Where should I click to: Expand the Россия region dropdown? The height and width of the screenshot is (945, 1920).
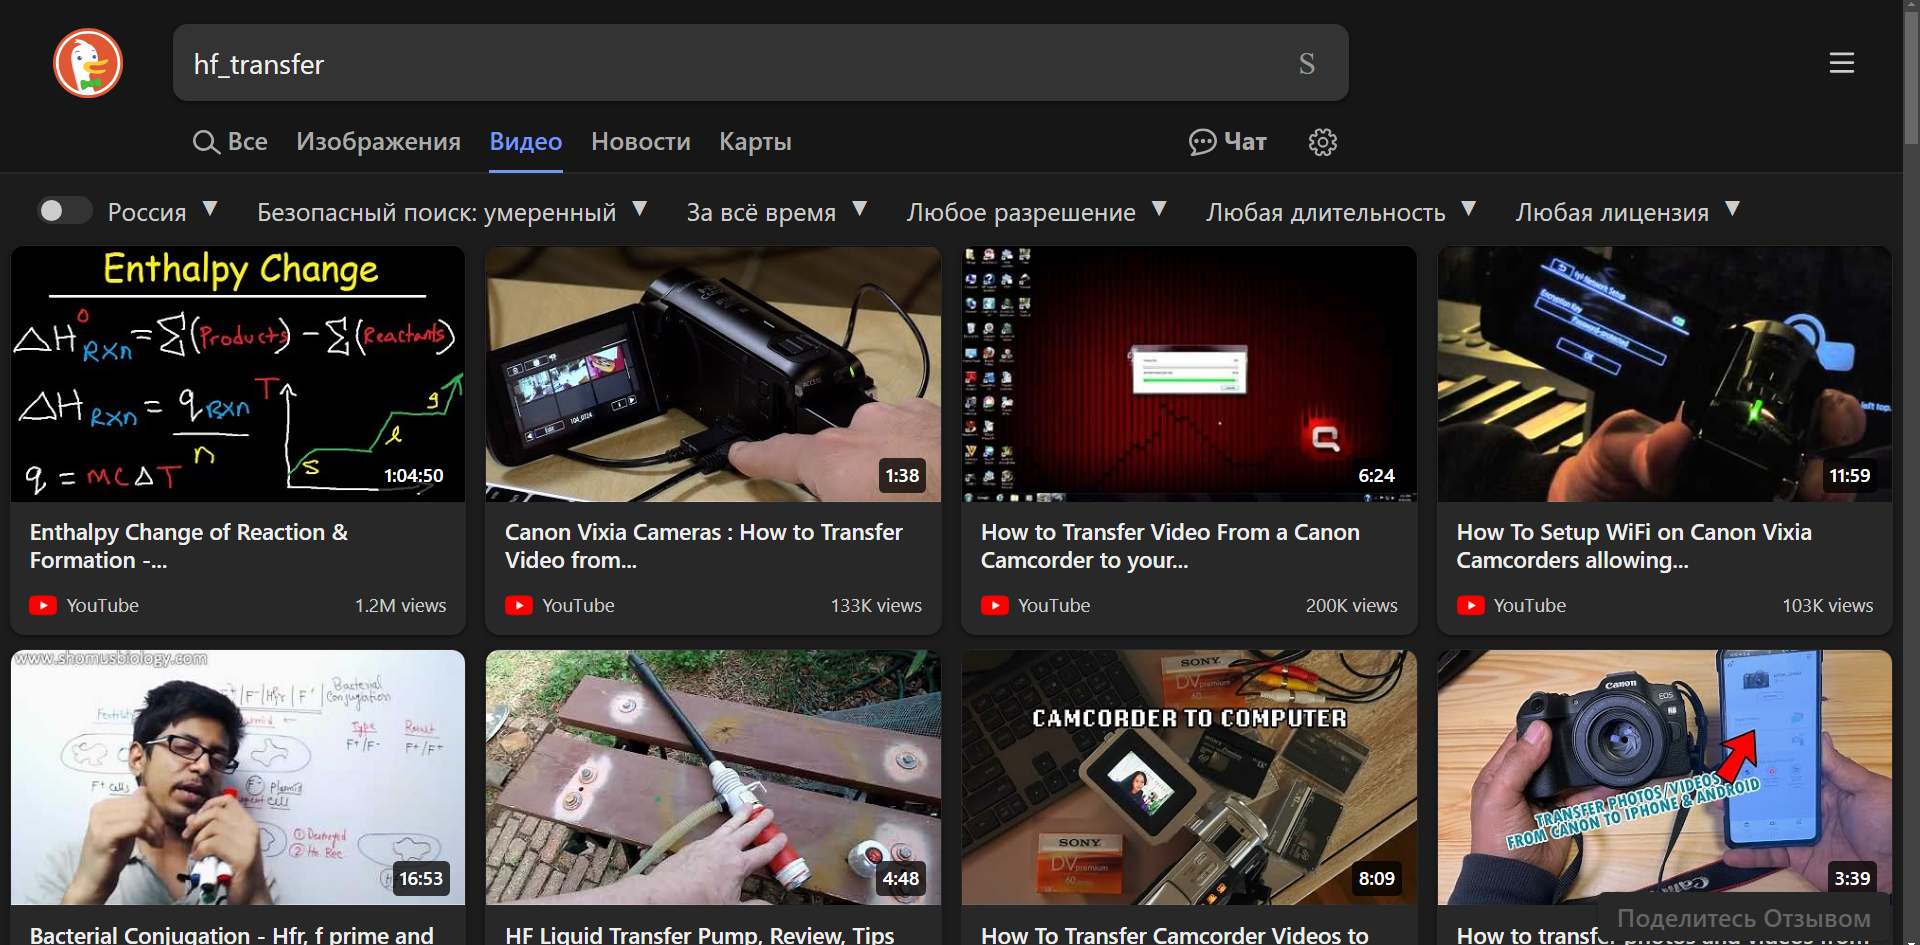pyautogui.click(x=163, y=211)
